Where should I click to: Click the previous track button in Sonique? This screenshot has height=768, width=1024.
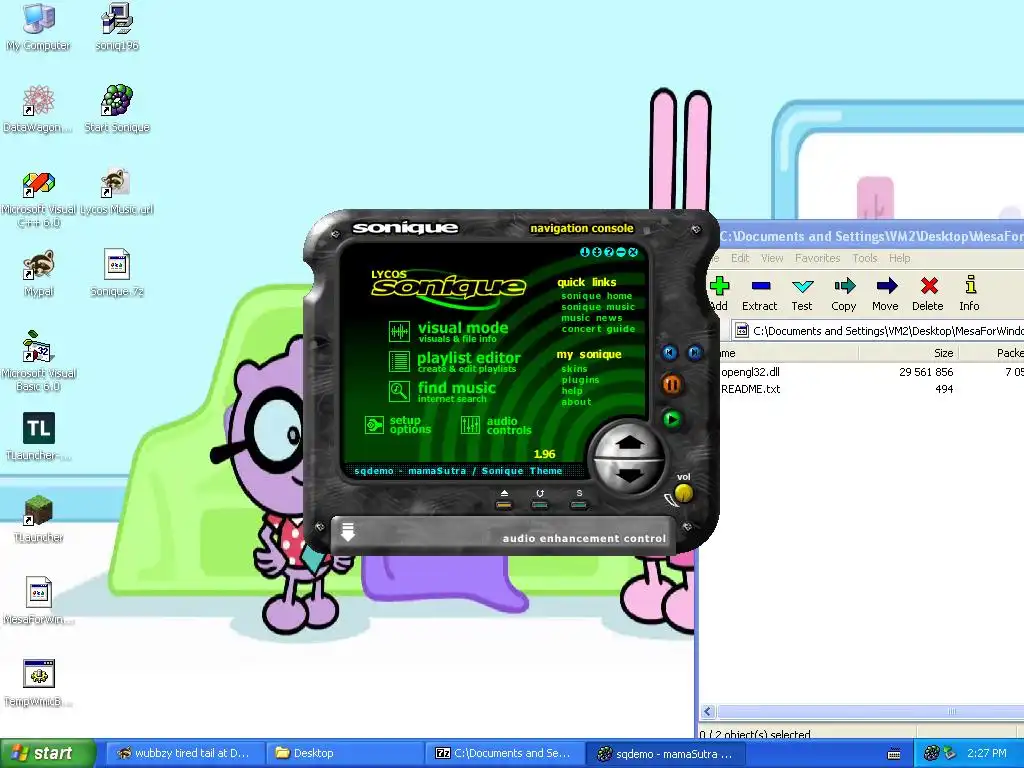coord(669,353)
